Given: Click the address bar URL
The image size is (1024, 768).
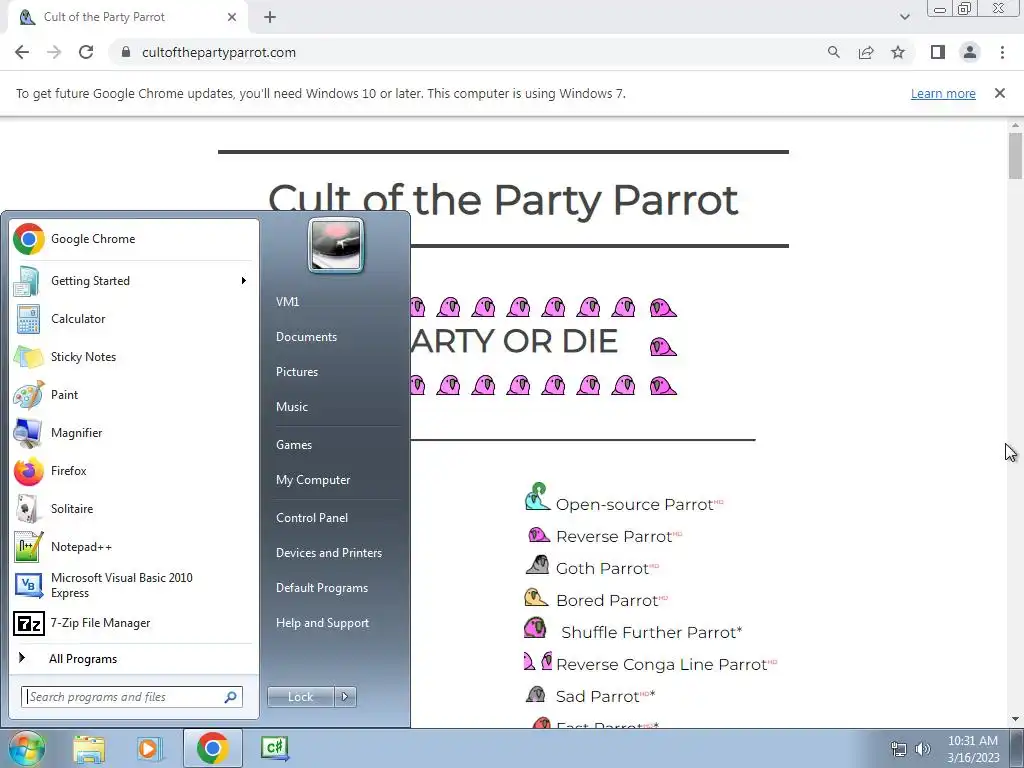Looking at the screenshot, I should point(219,52).
